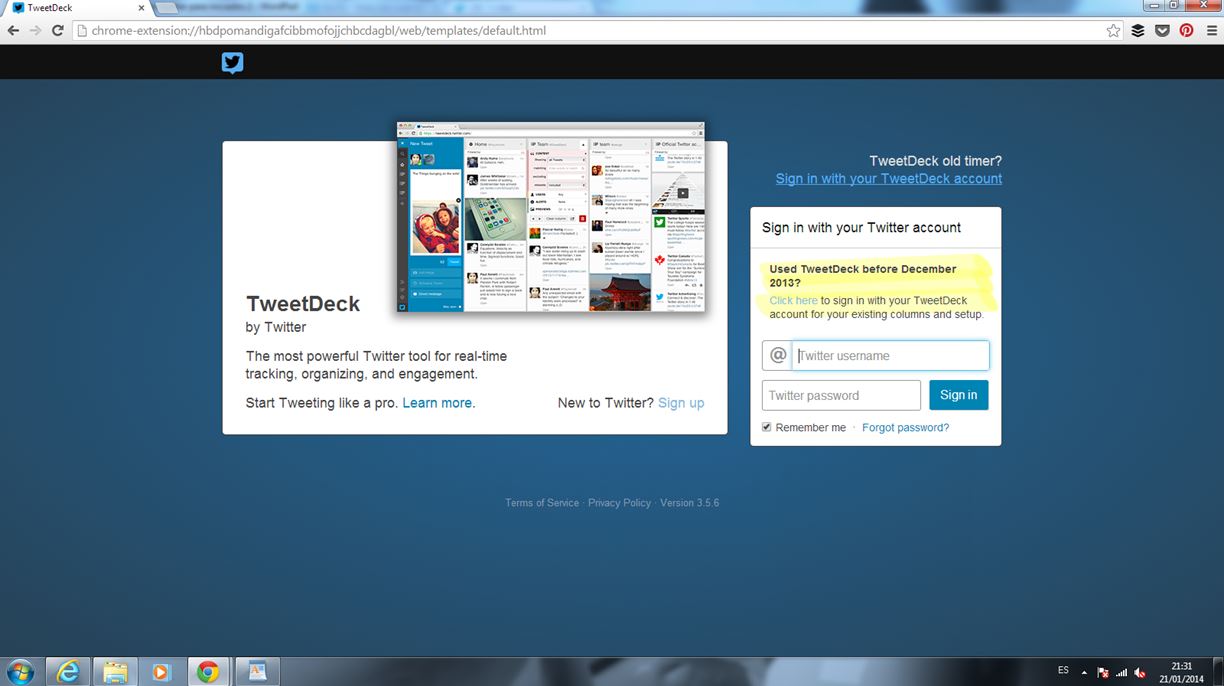The height and width of the screenshot is (686, 1224).
Task: Focus the Twitter username field
Action: point(890,355)
